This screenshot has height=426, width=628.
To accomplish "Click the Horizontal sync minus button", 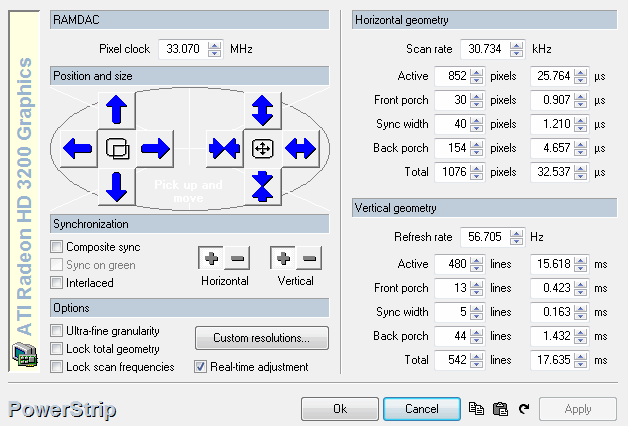I will (x=238, y=258).
